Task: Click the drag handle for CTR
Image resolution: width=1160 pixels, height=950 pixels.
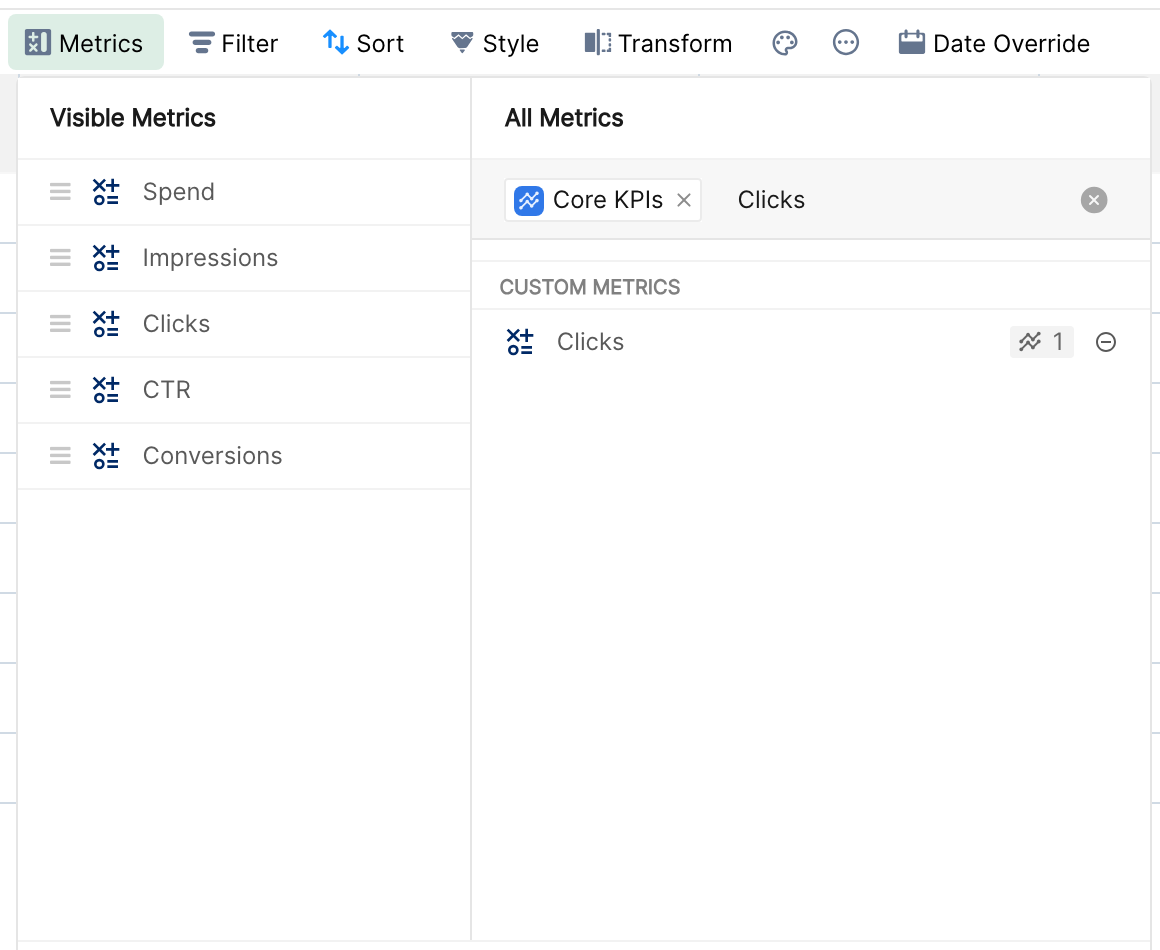Action: click(61, 389)
